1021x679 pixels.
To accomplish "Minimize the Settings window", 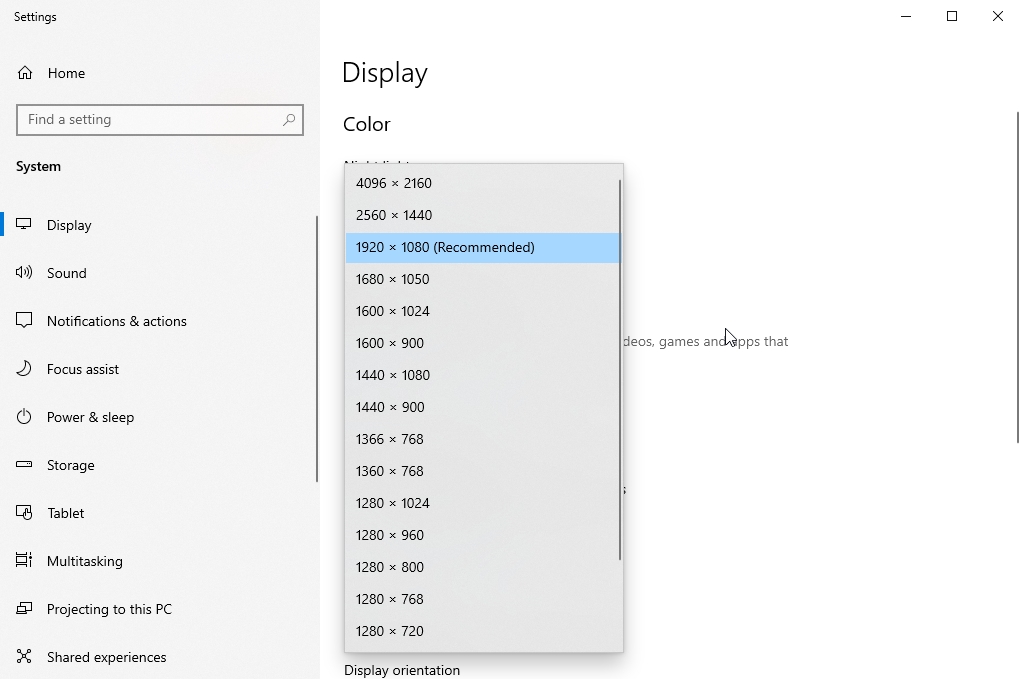I will [x=906, y=16].
